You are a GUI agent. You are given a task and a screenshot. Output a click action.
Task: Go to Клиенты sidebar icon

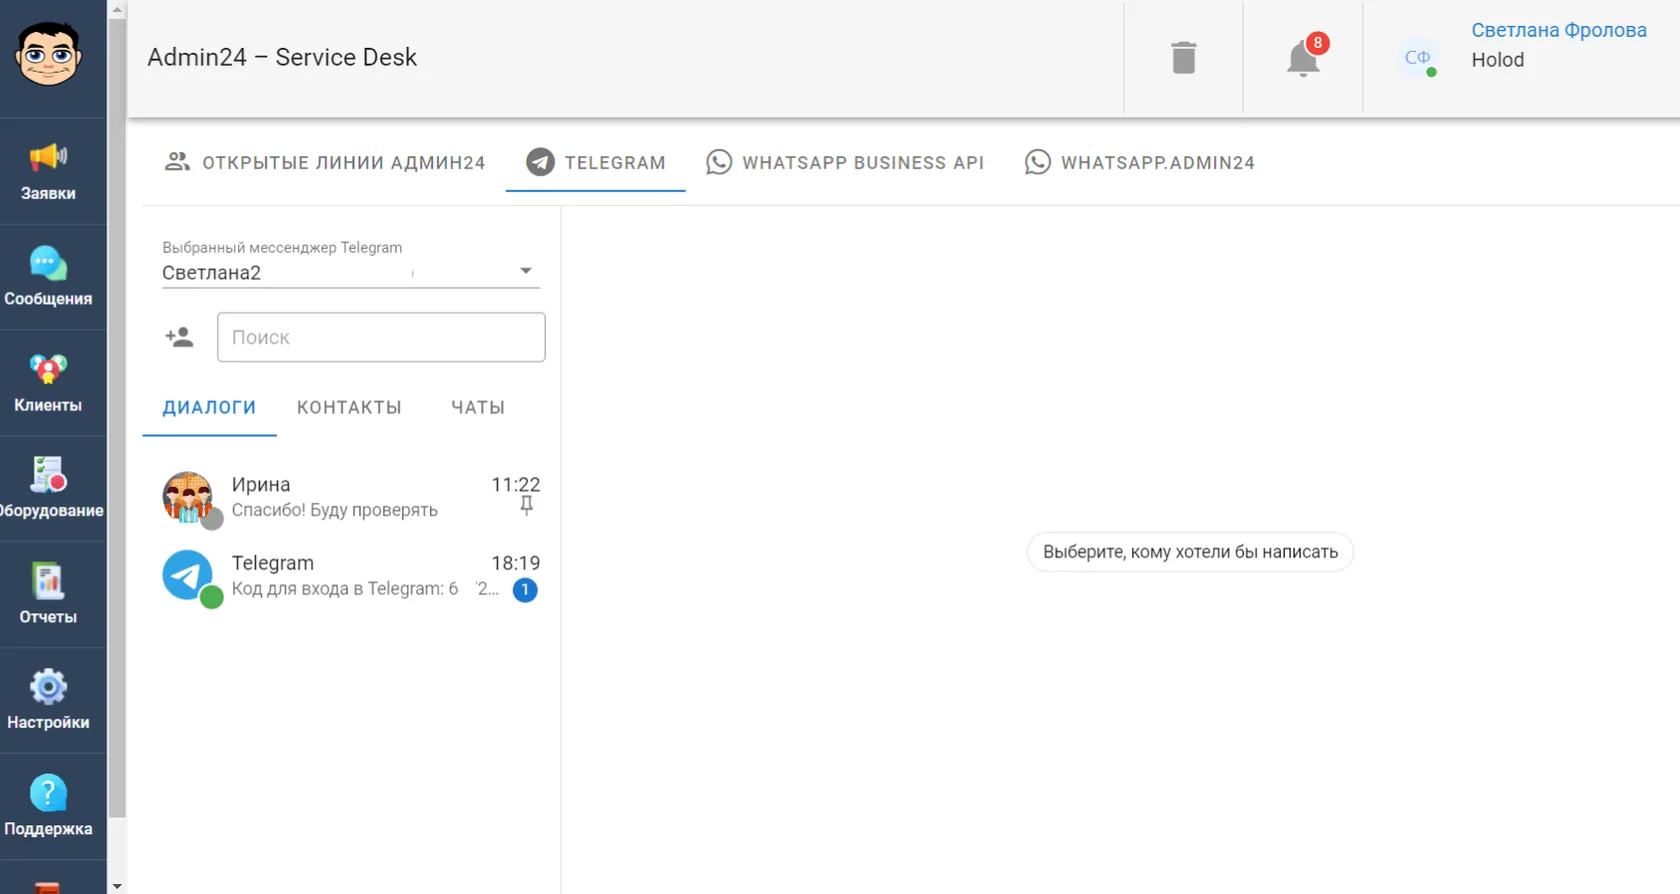pos(48,370)
